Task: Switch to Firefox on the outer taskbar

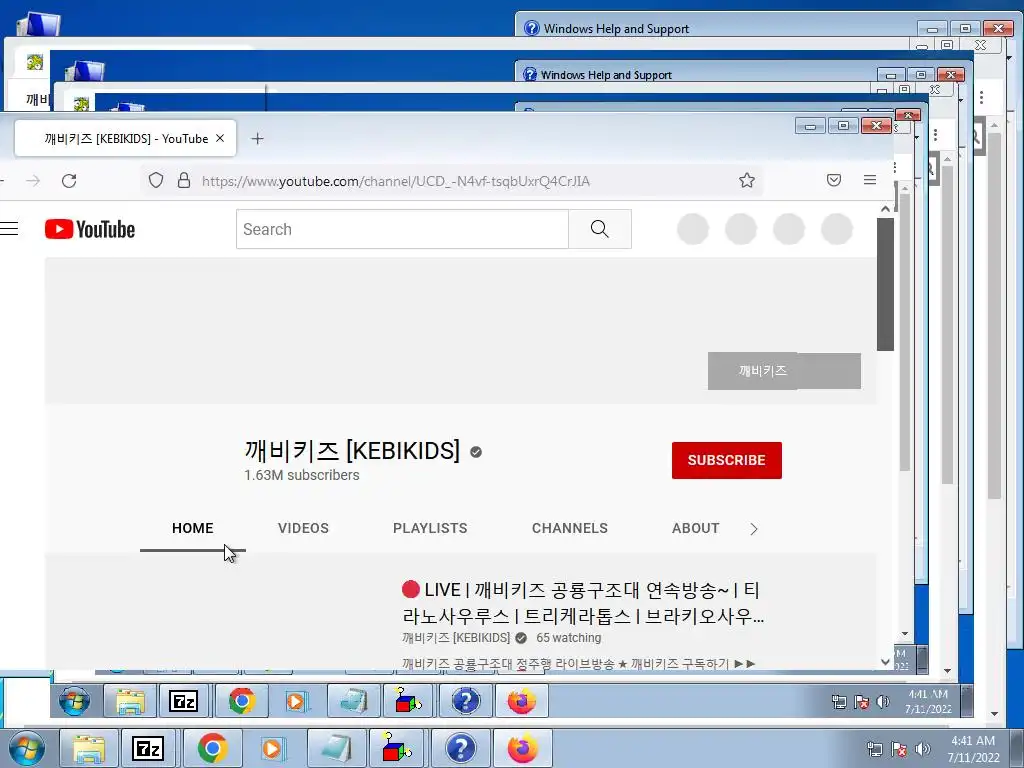Action: pyautogui.click(x=522, y=748)
